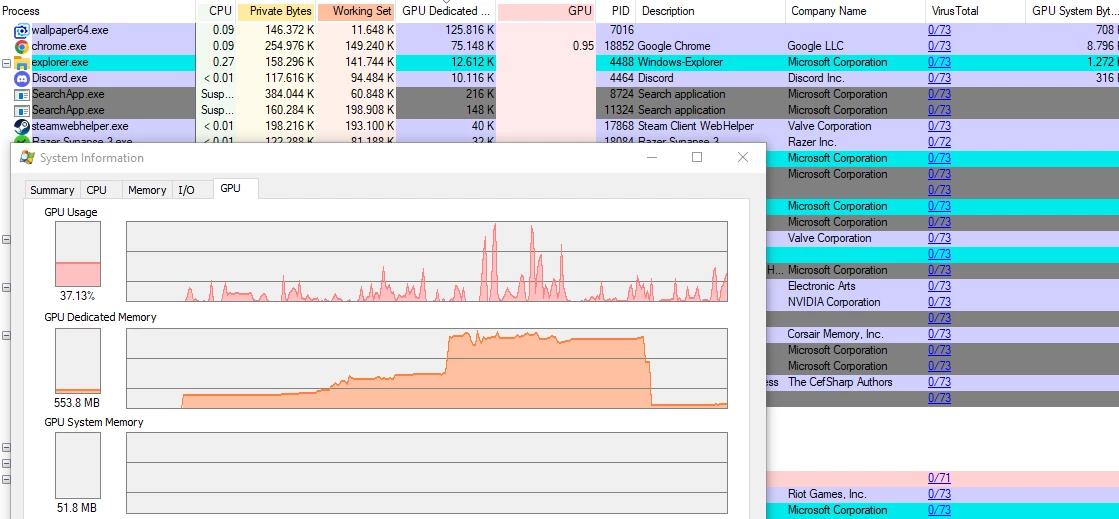Open VirusTotal link for Corsair Memory row
Screen dimensions: 1119x519
pos(939,334)
